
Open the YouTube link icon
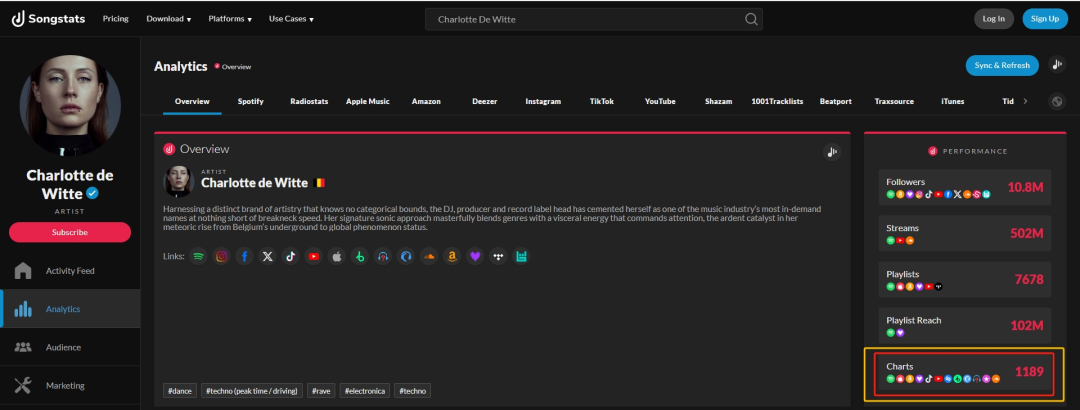[314, 256]
